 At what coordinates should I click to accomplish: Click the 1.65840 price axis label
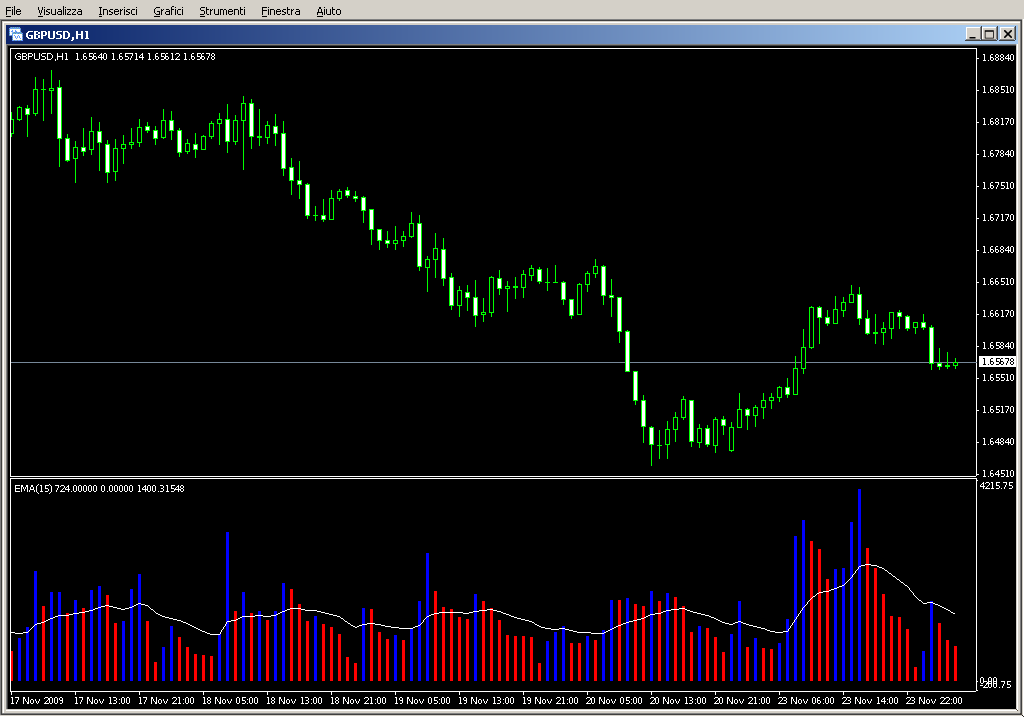pyautogui.click(x=998, y=345)
